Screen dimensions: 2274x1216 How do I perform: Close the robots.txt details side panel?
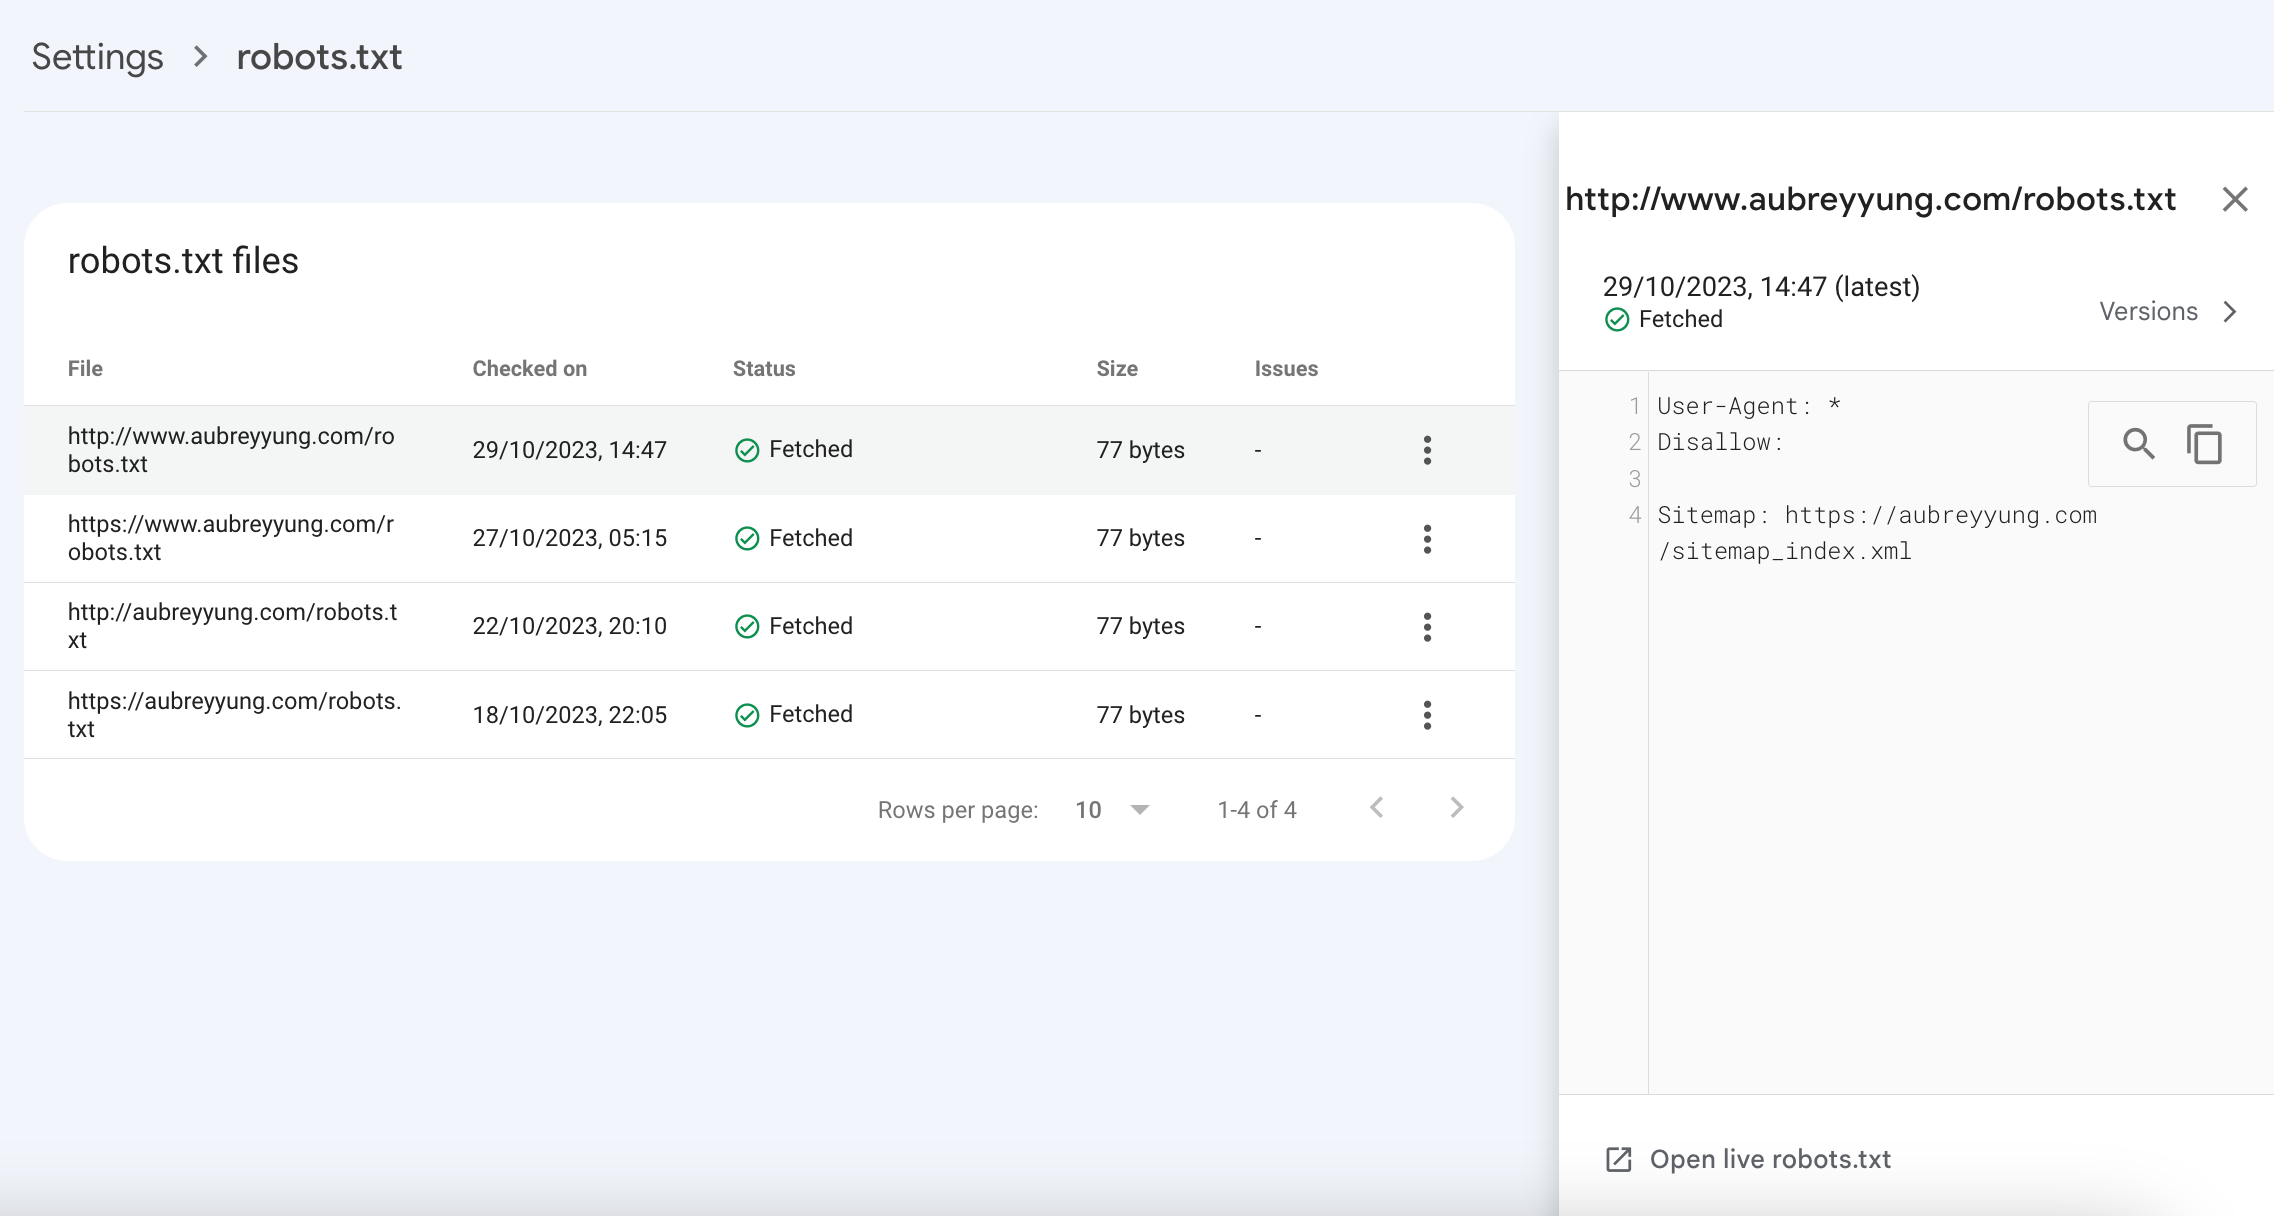click(2235, 199)
